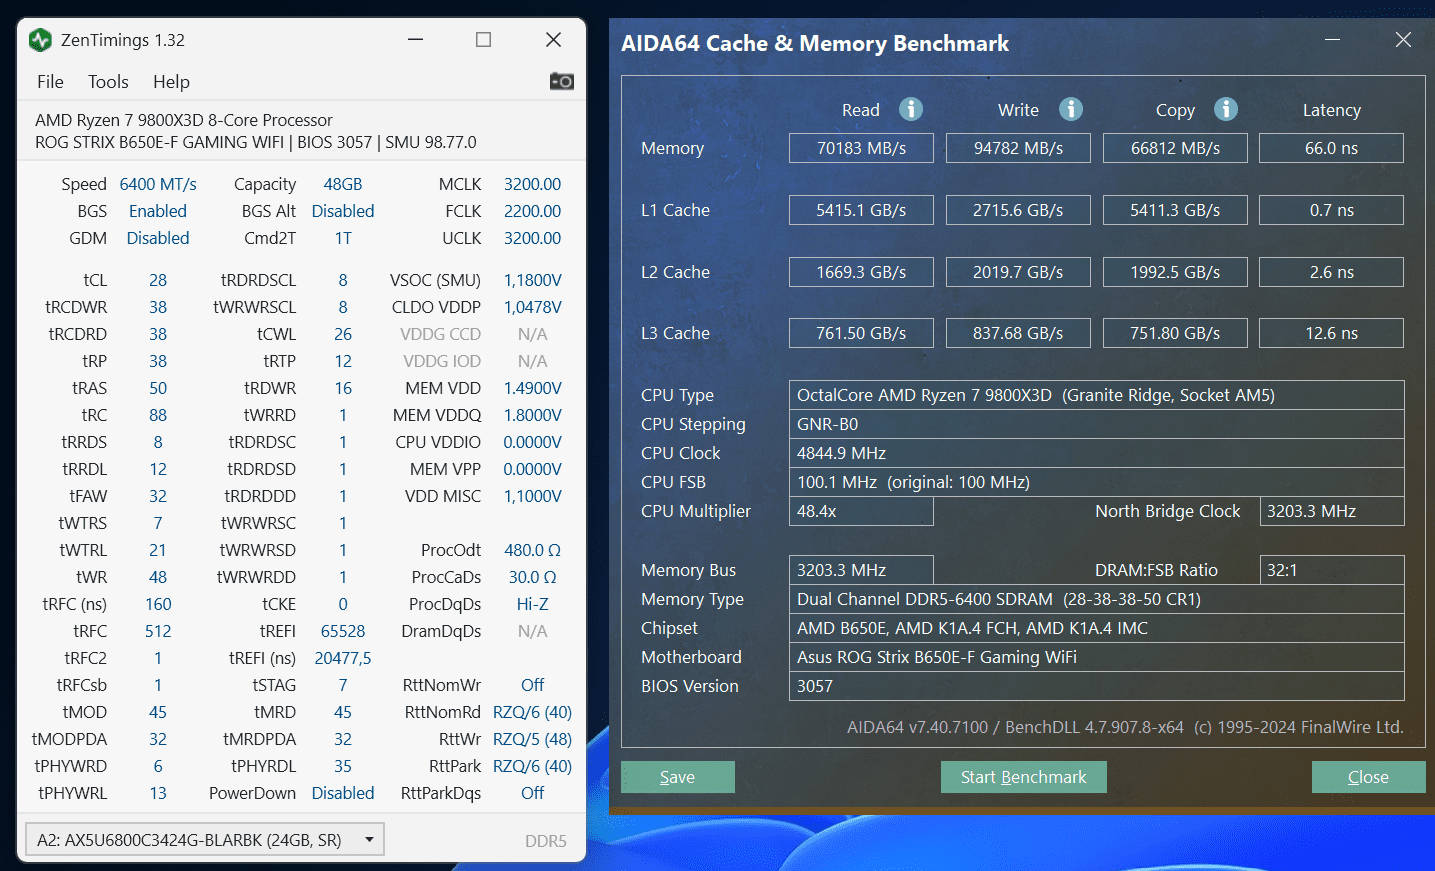
Task: Click L1 Cache latency 0.7 ns
Action: (1331, 210)
